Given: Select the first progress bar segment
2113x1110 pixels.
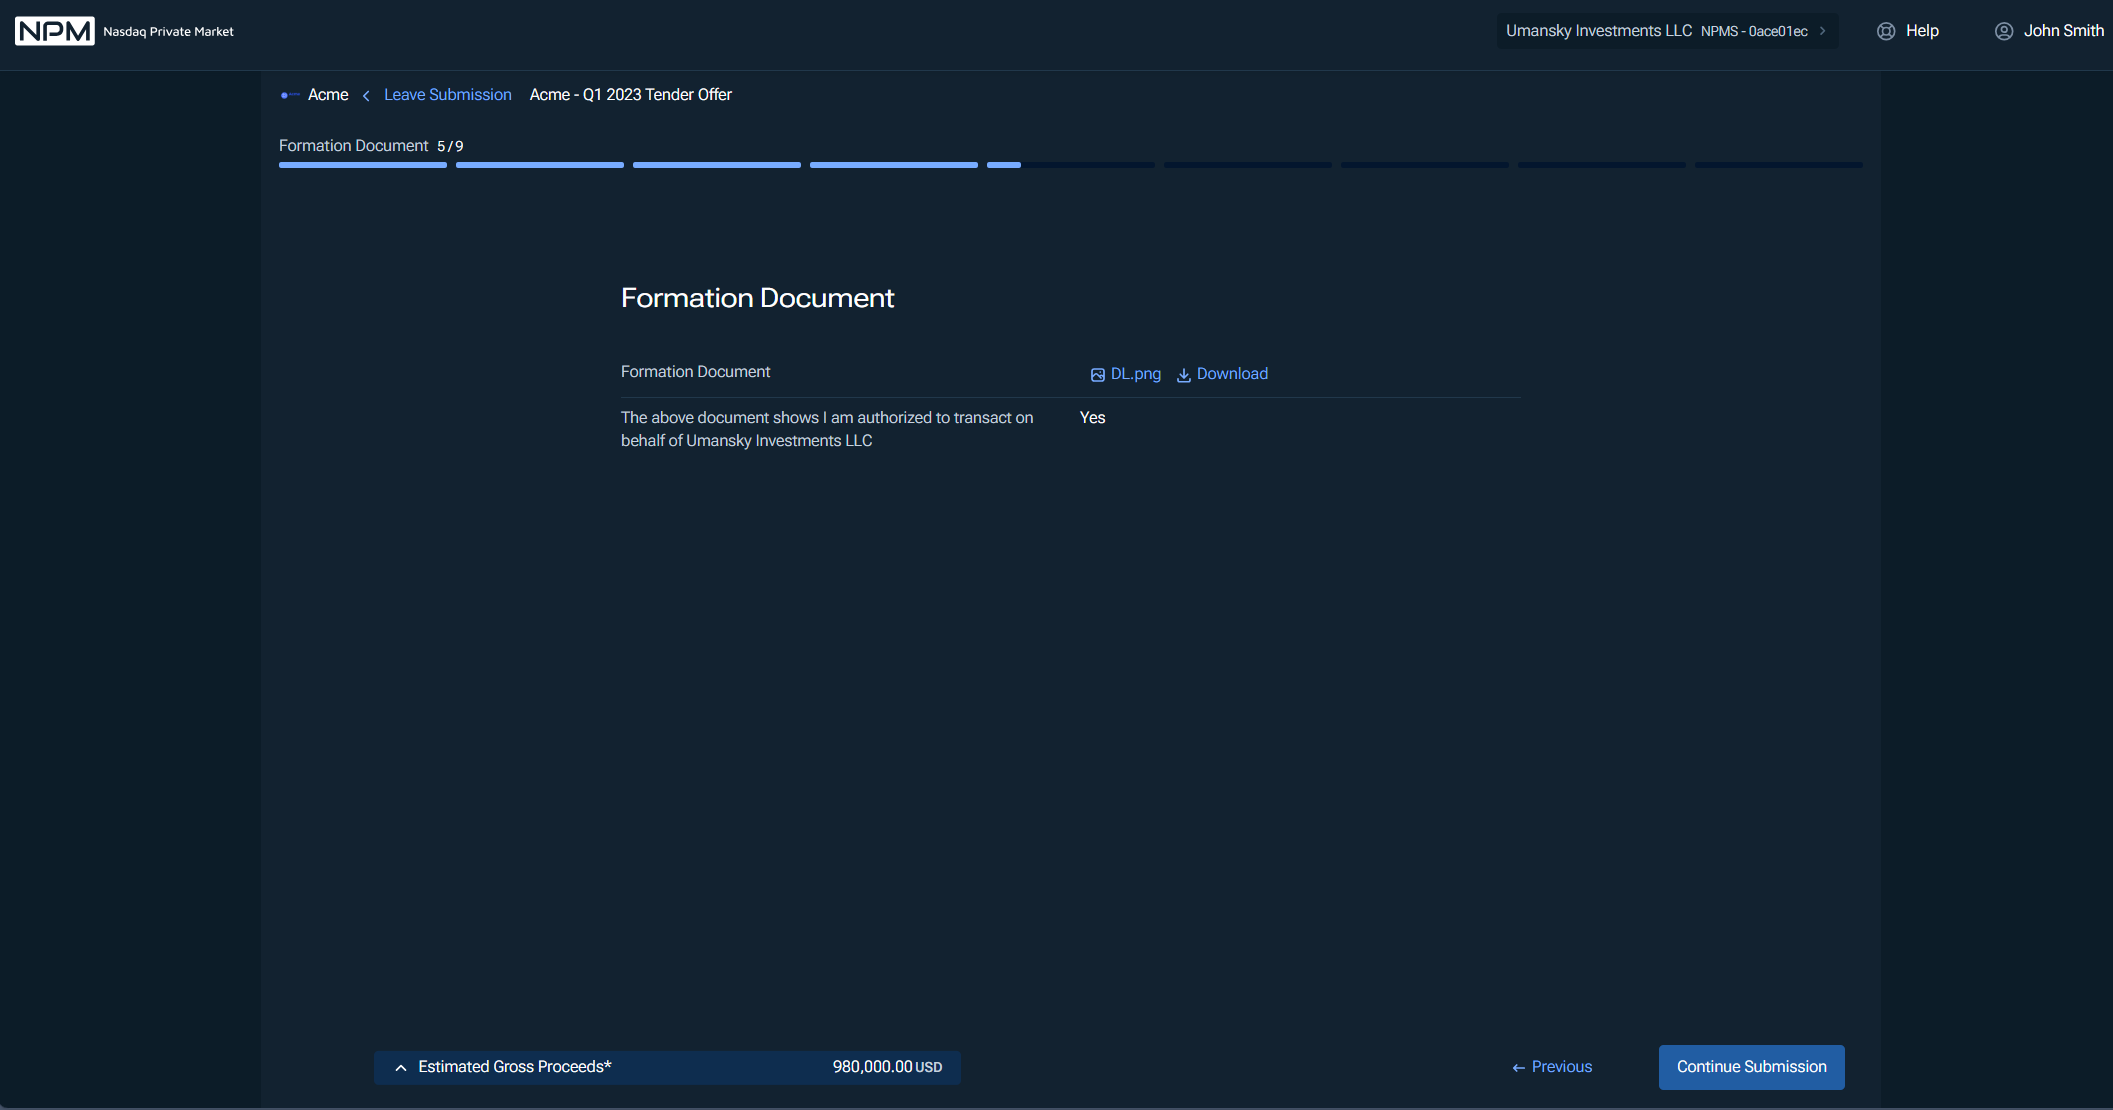Looking at the screenshot, I should coord(363,165).
